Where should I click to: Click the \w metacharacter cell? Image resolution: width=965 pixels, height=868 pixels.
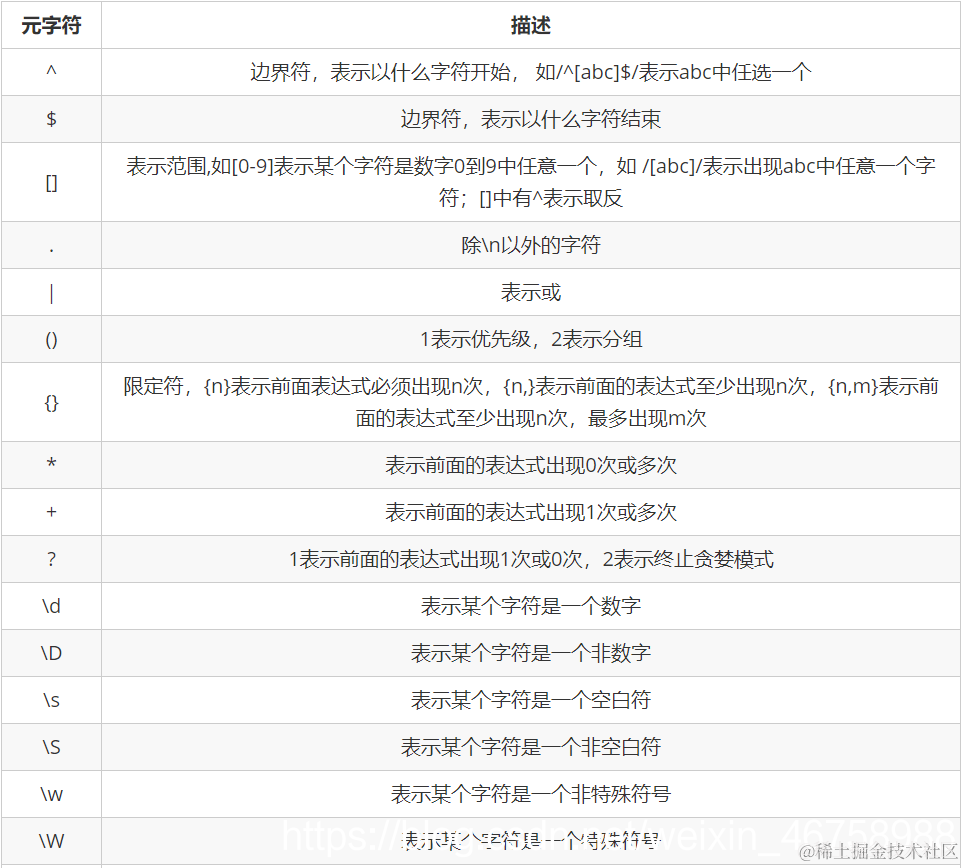coord(52,795)
